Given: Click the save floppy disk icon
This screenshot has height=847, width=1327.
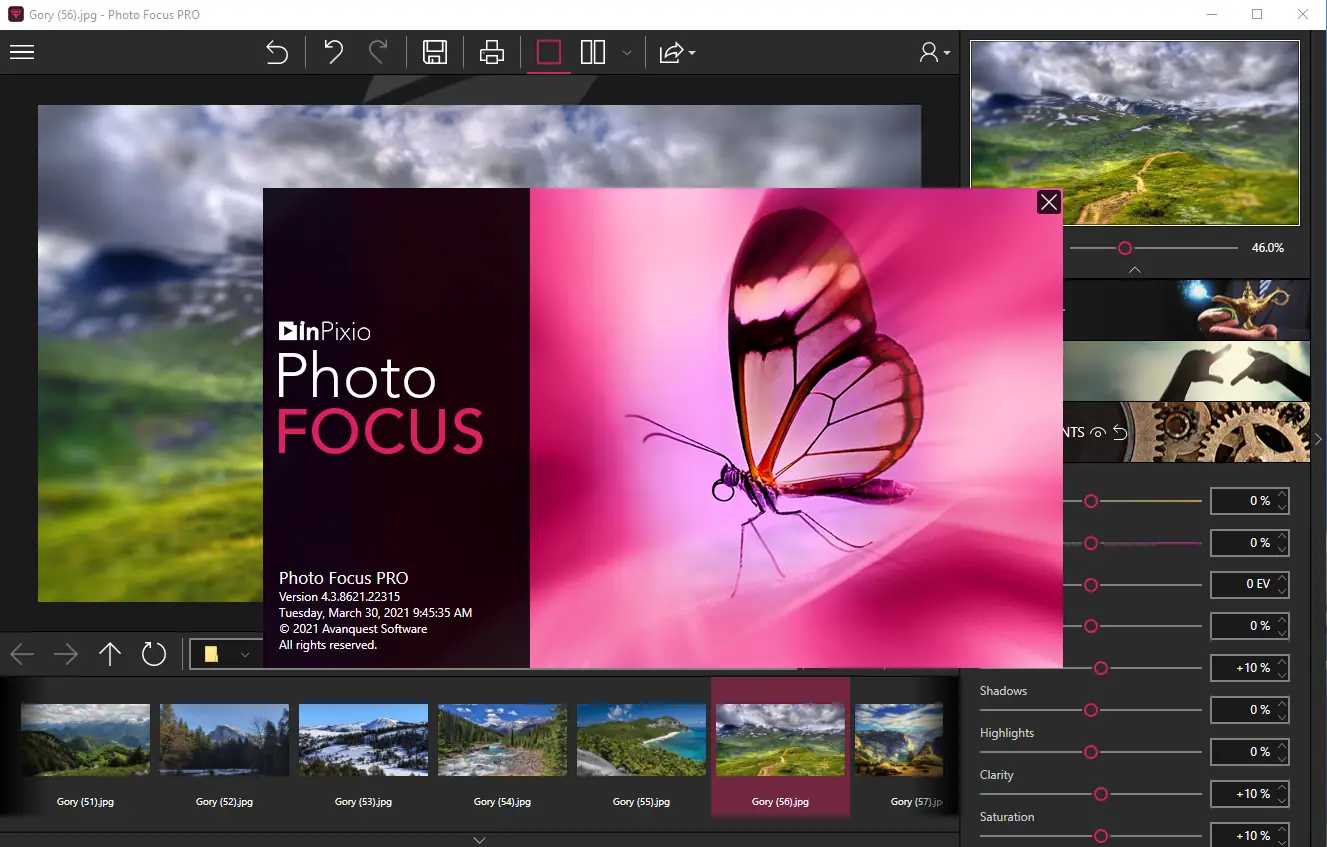Looking at the screenshot, I should point(435,53).
